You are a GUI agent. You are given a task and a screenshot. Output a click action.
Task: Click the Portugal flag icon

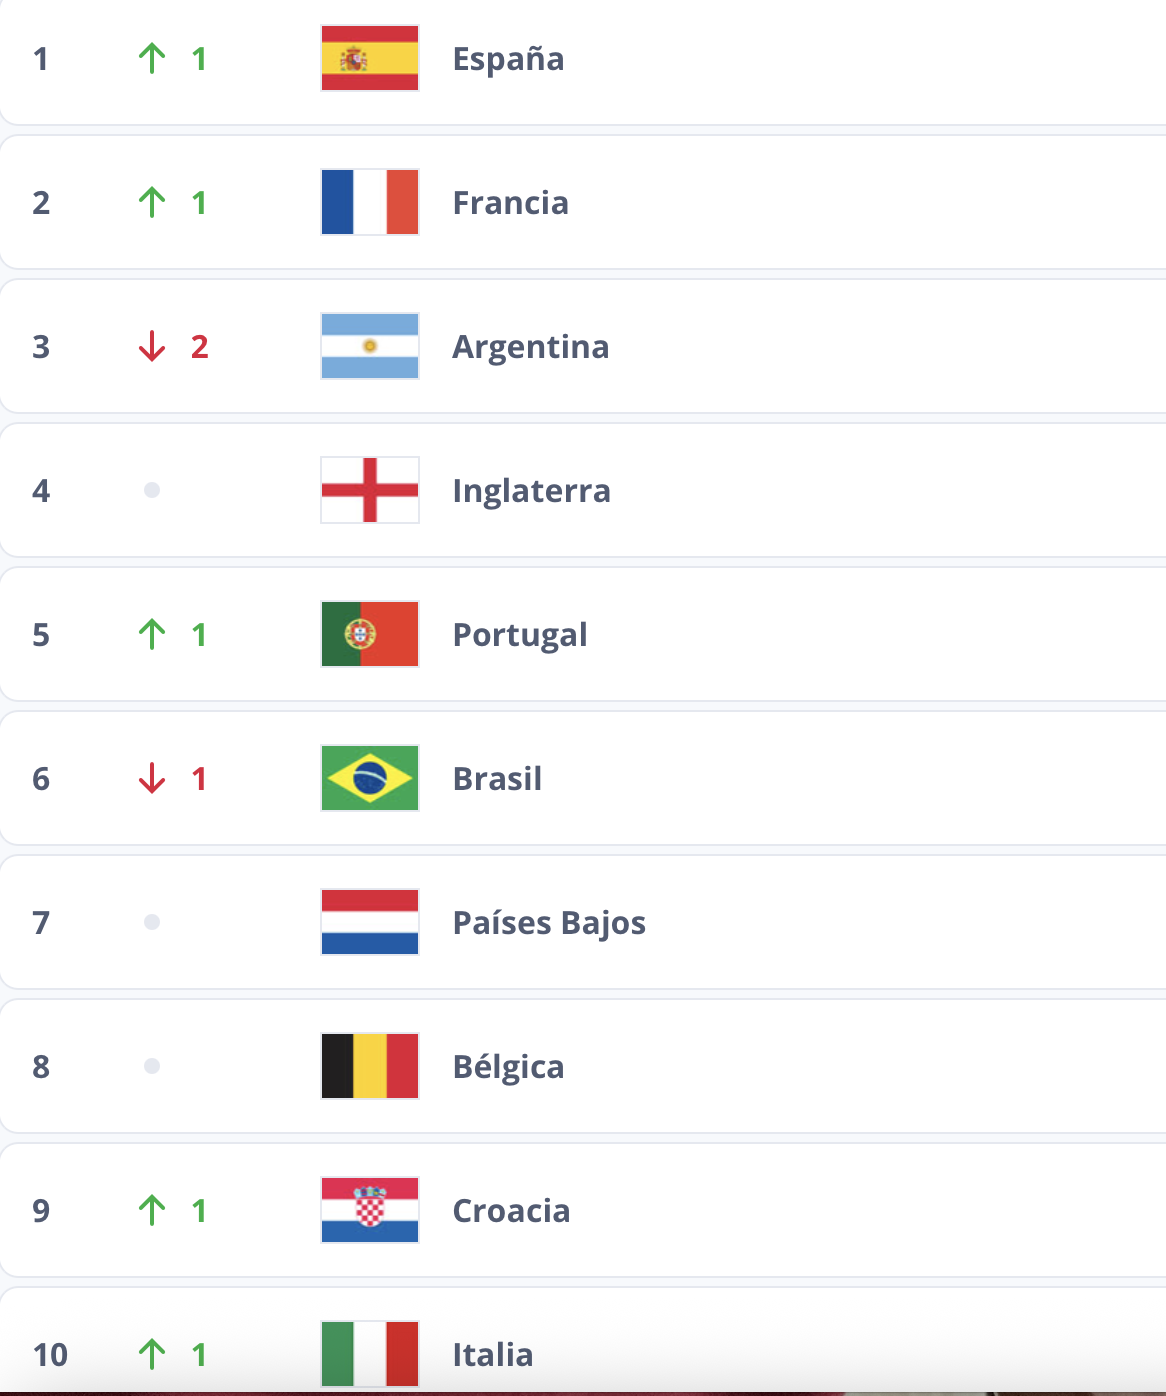[370, 635]
